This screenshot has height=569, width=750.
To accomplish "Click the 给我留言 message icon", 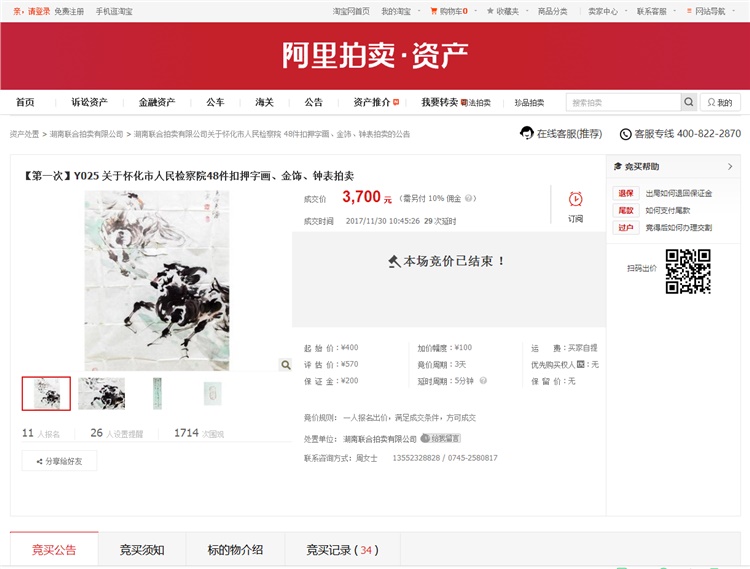I will (x=440, y=438).
